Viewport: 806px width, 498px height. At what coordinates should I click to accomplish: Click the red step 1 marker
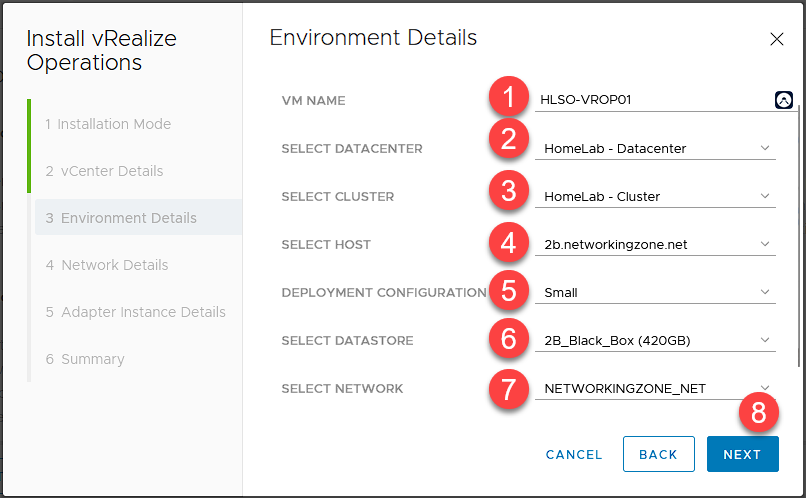[x=509, y=99]
